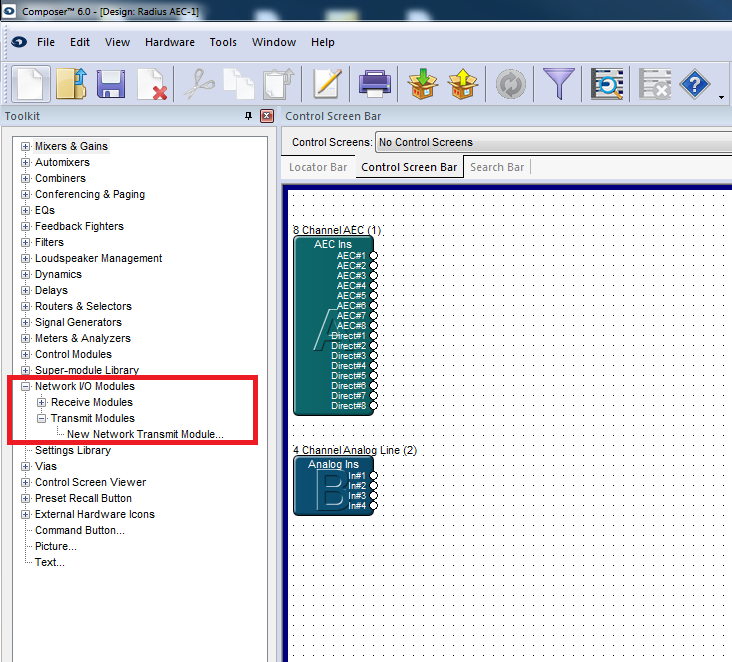Screen dimensions: 732x662
Task: Click the box icon with green down arrow
Action: [422, 84]
